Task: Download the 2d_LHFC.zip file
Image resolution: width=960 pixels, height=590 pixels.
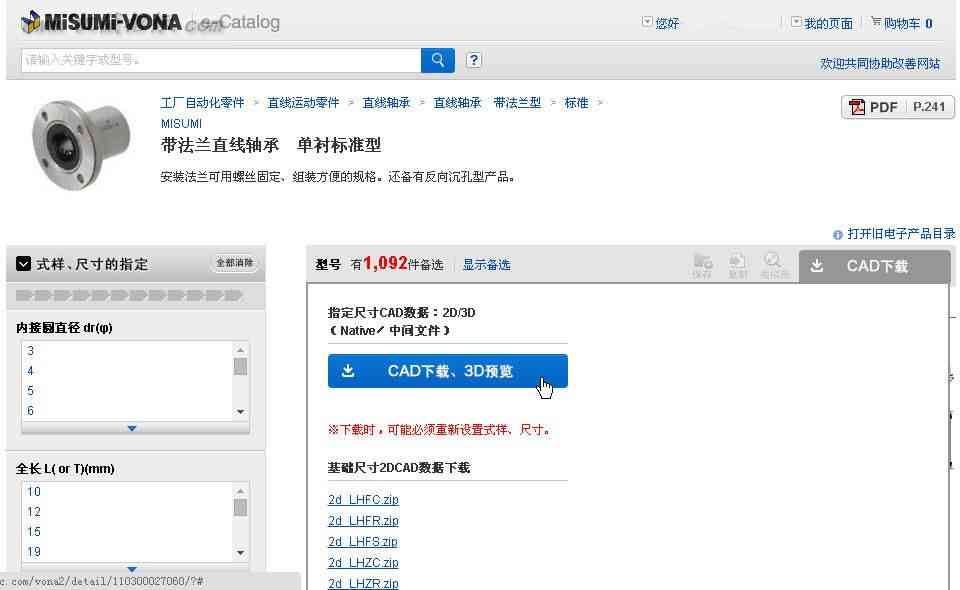Action: [x=363, y=499]
